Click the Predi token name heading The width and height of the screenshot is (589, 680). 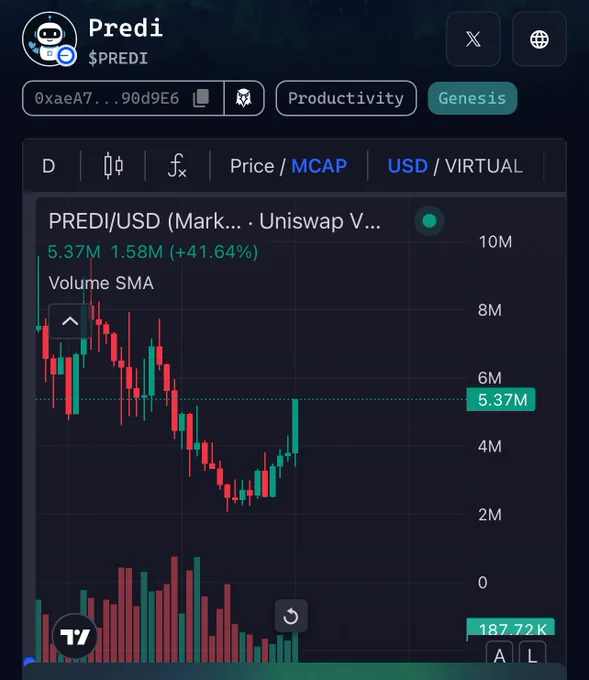pos(126,28)
